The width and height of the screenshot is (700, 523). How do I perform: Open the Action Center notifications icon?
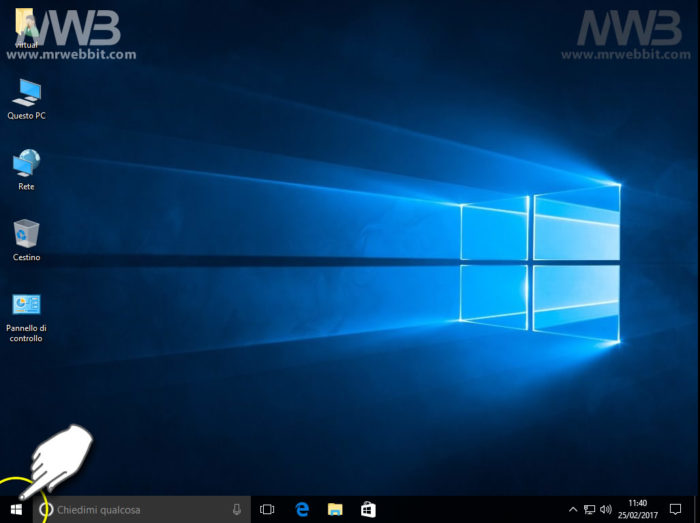(675, 509)
